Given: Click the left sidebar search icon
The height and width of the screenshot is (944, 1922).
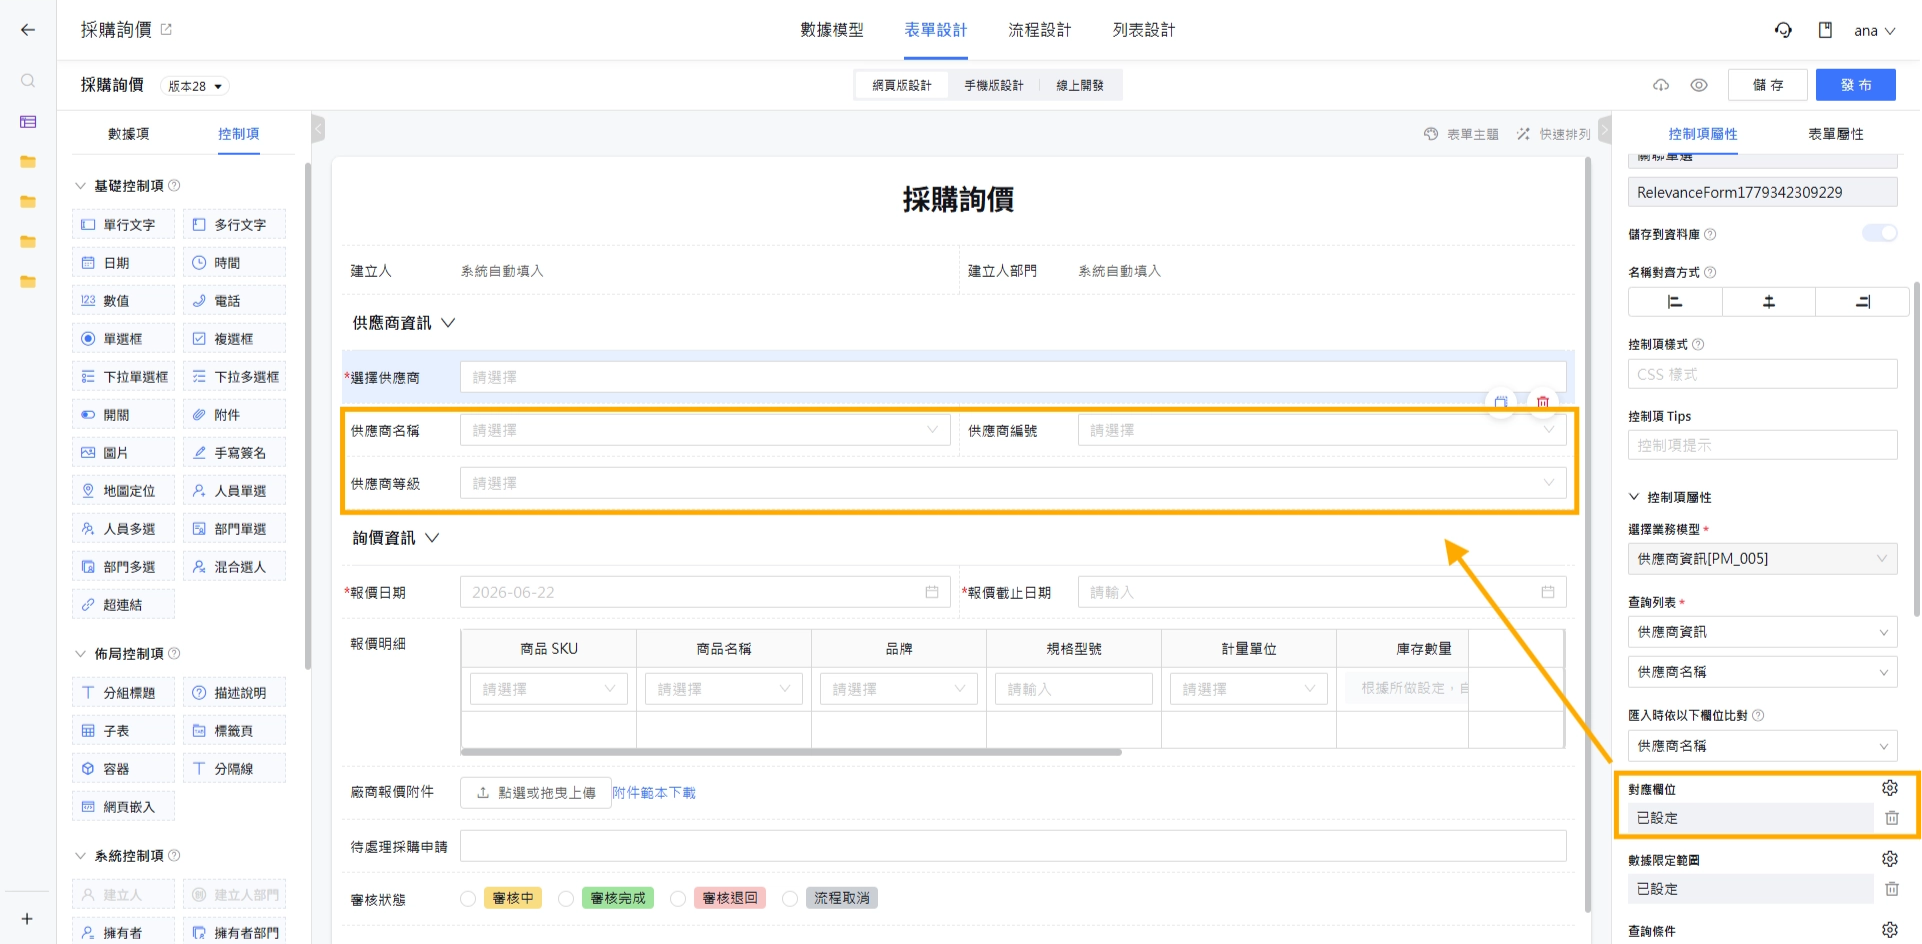Looking at the screenshot, I should (x=28, y=81).
